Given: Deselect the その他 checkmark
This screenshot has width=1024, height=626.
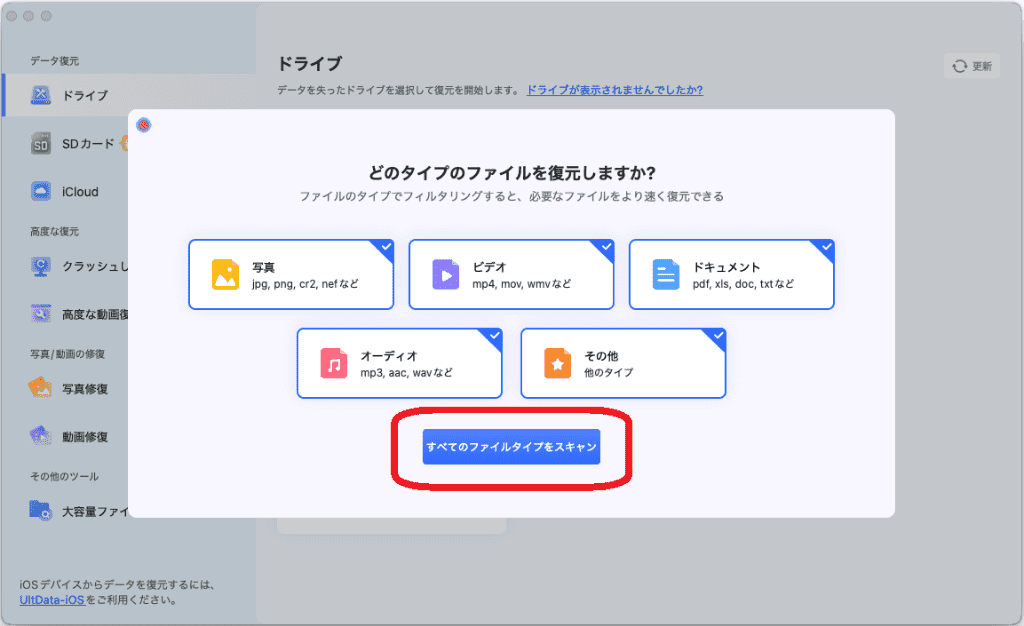Looking at the screenshot, I should pyautogui.click(x=716, y=336).
